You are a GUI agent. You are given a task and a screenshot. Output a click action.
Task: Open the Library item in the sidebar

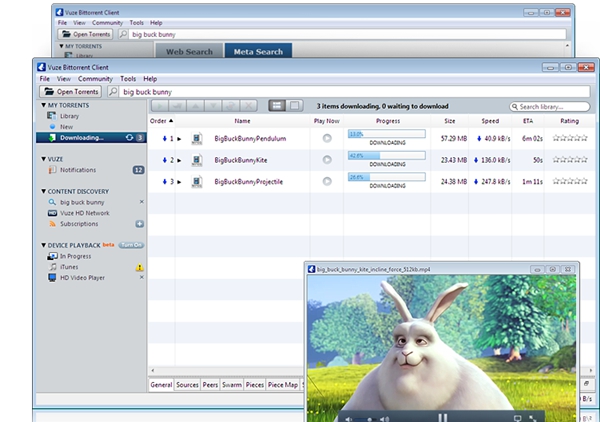point(72,116)
